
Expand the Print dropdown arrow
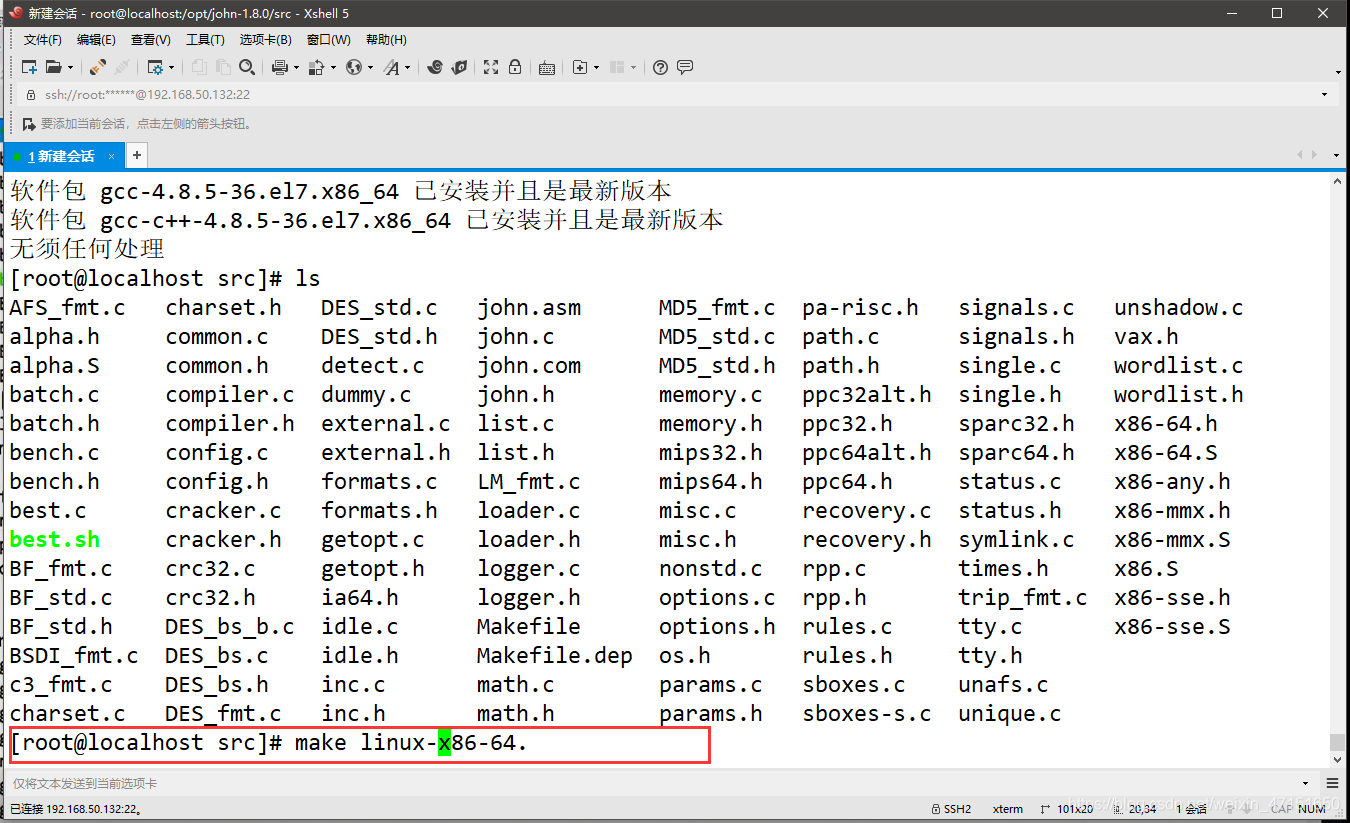(x=296, y=68)
